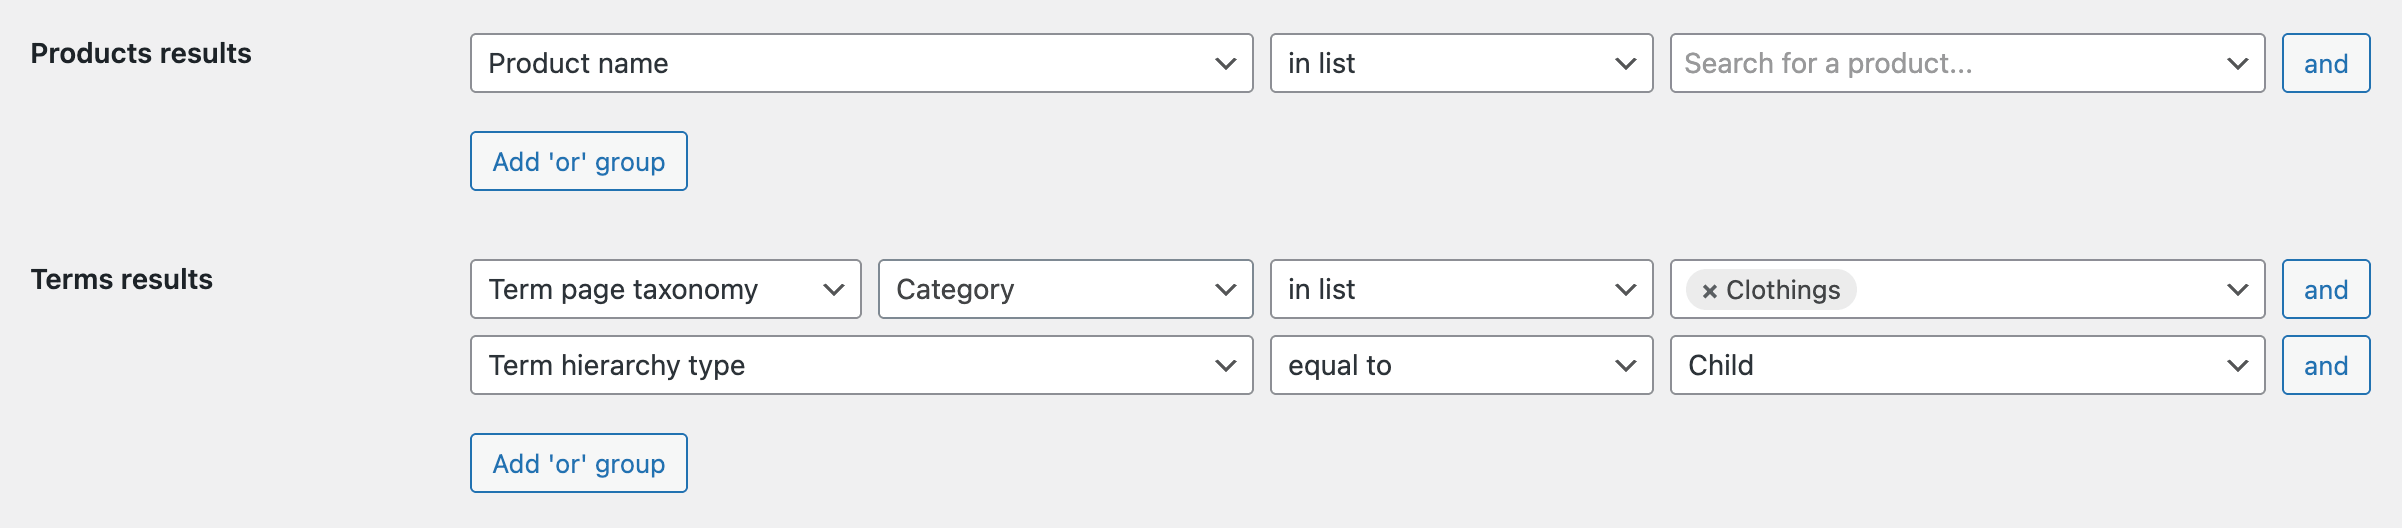The height and width of the screenshot is (528, 2402).
Task: Click the chevron arrow in product search box
Action: coord(2238,63)
